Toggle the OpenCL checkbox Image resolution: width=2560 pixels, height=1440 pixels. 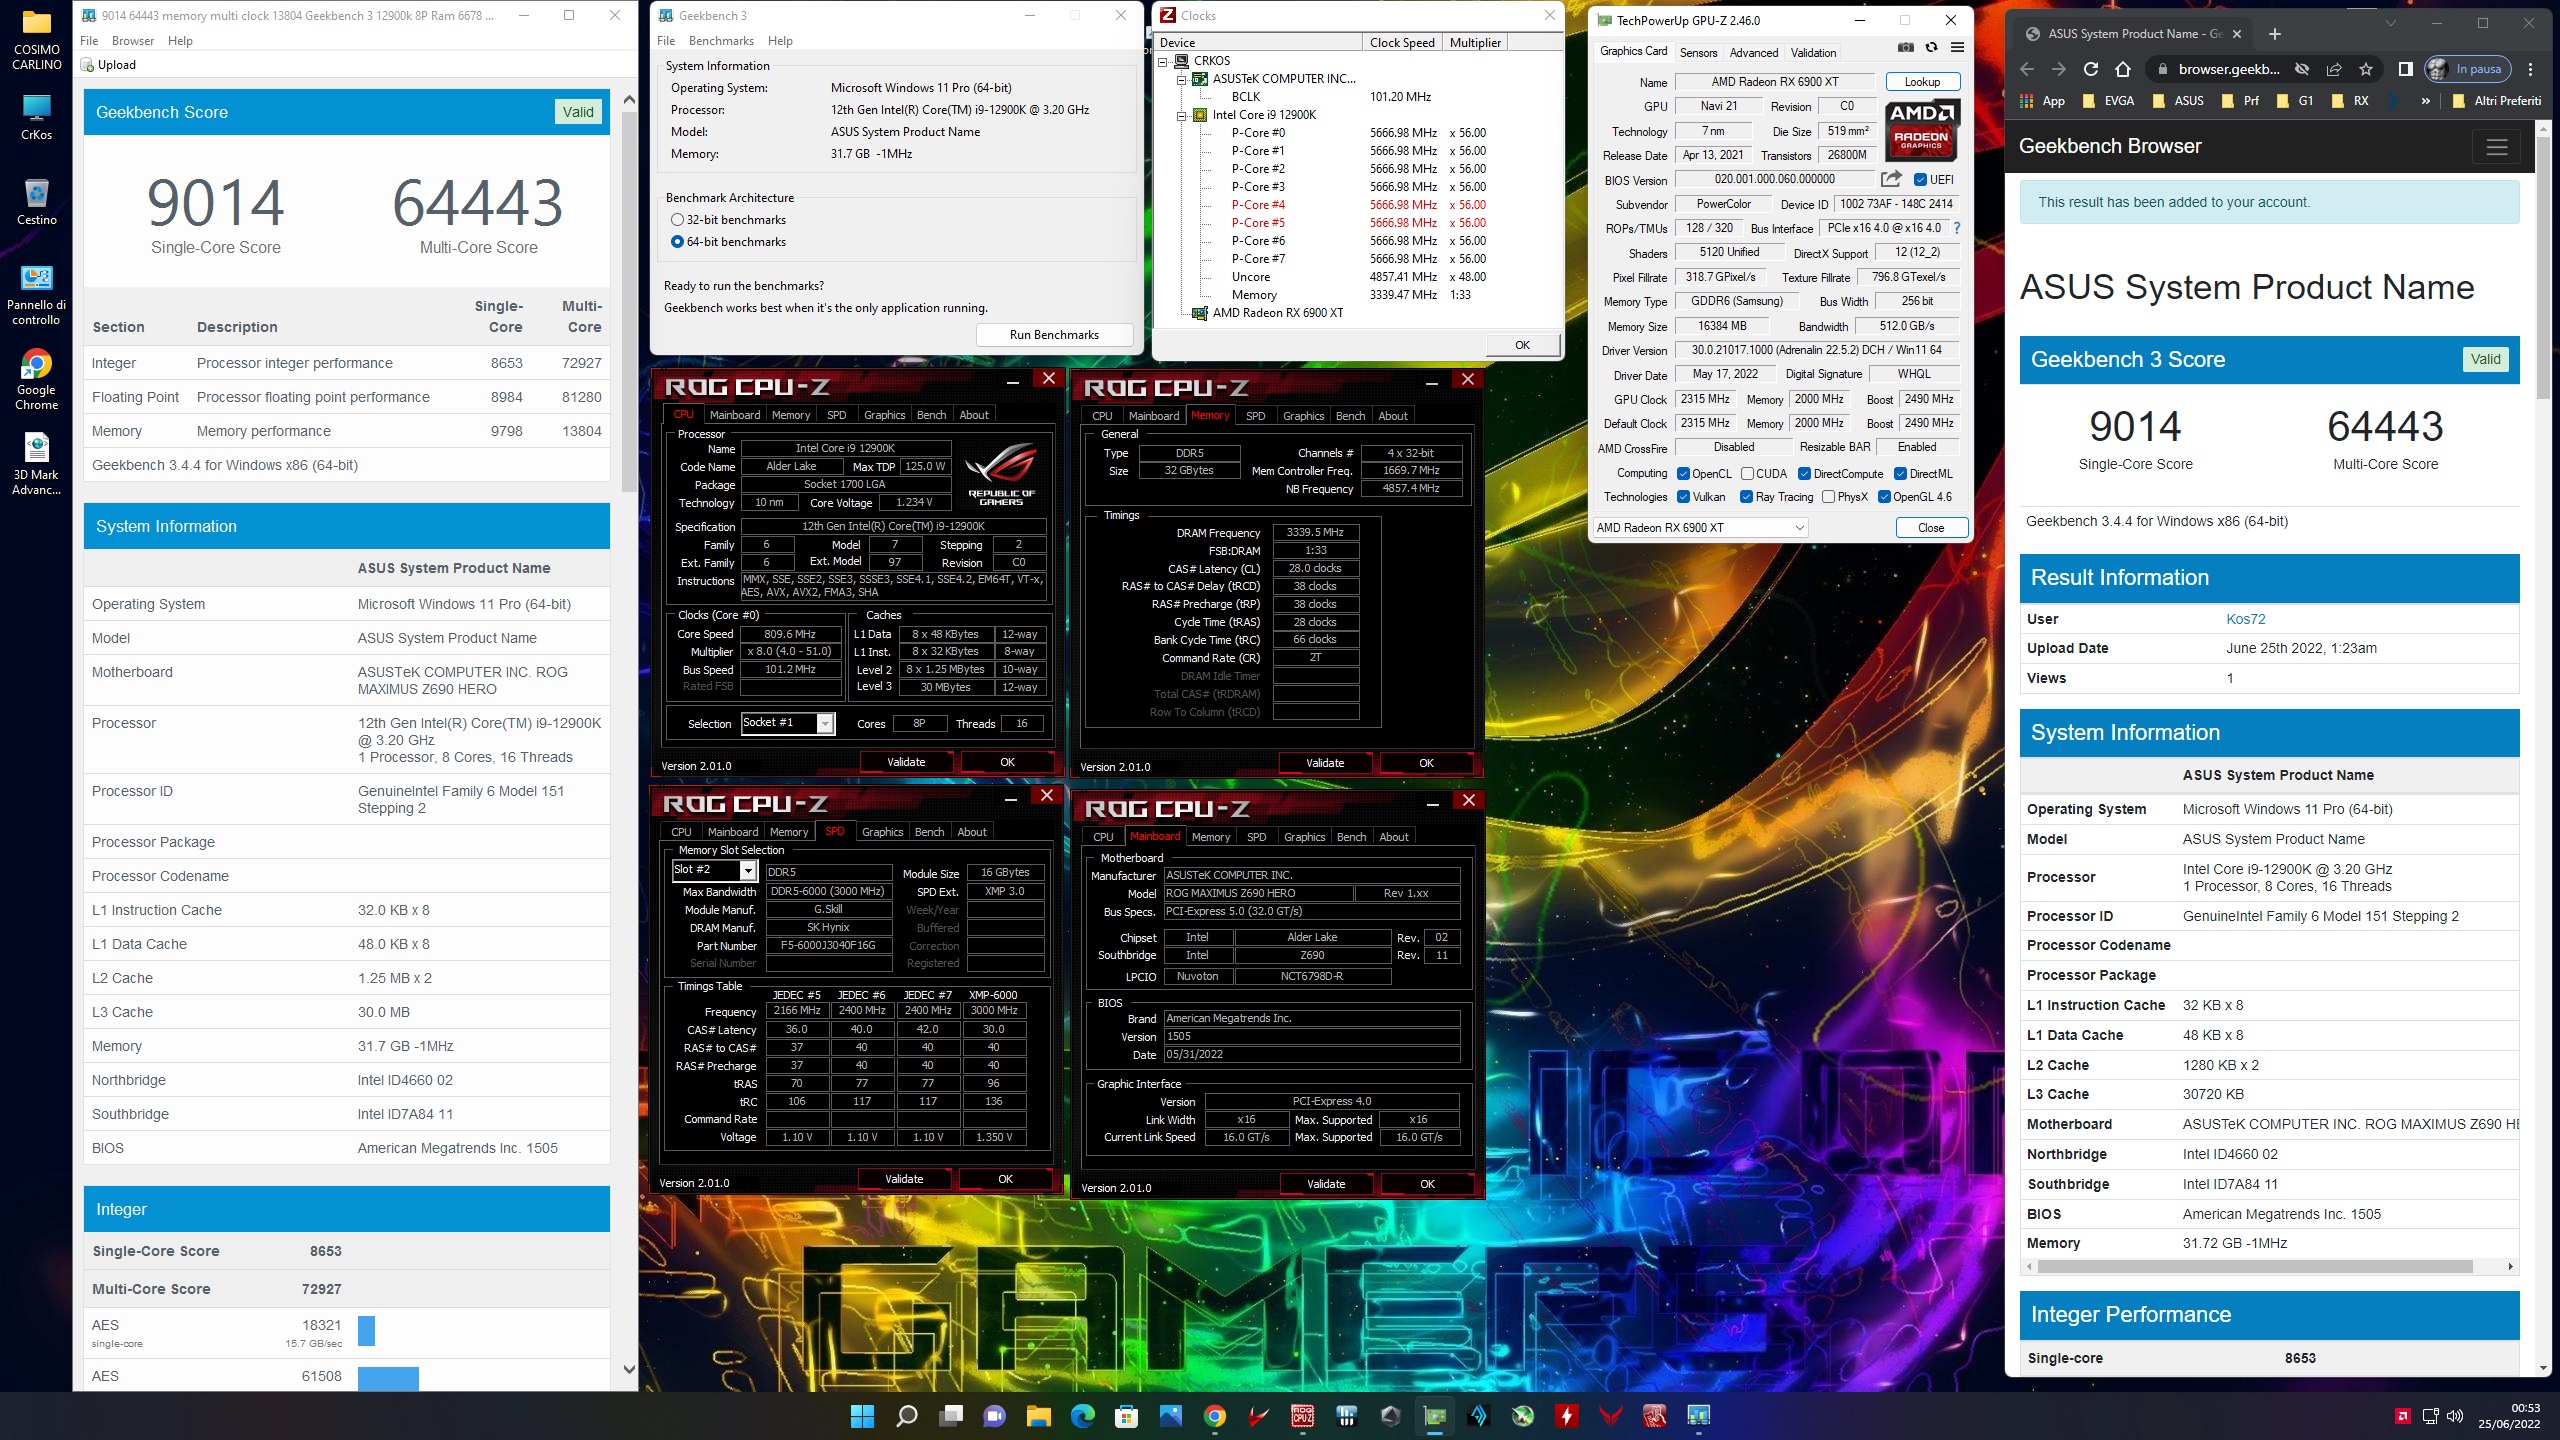[1684, 474]
